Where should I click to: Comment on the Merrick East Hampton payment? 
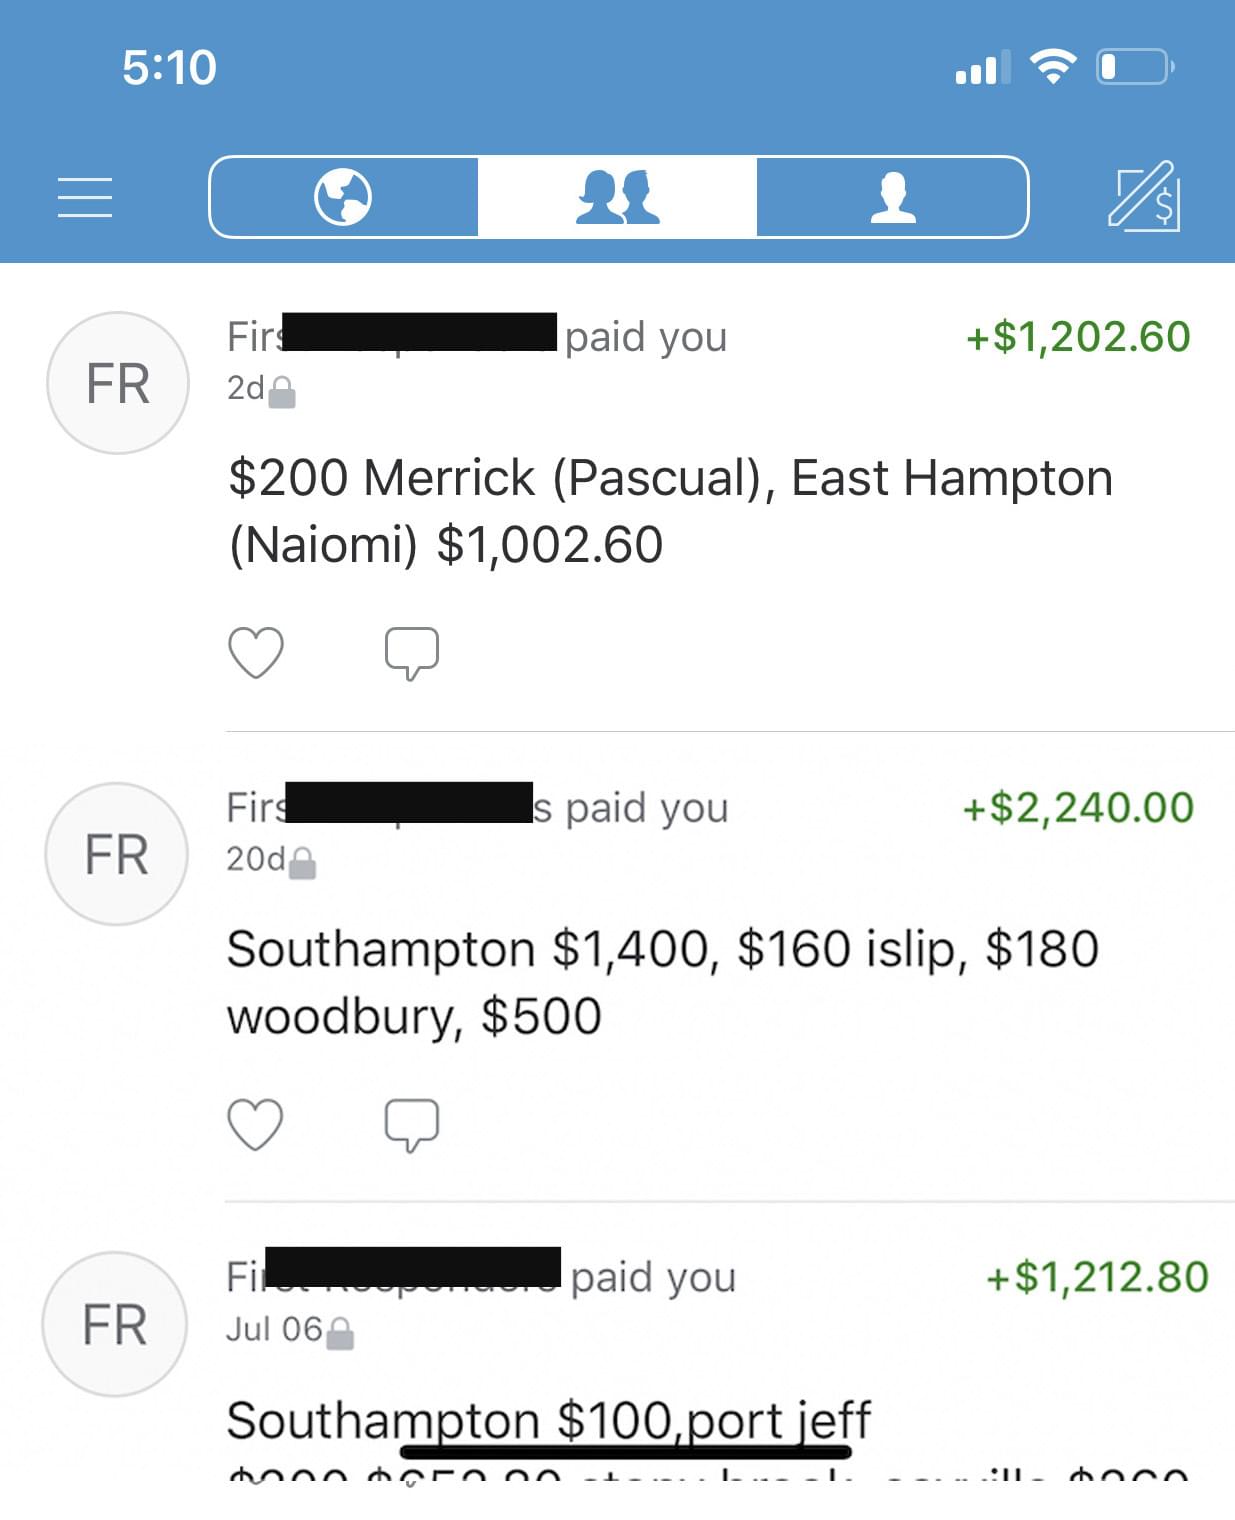[412, 654]
